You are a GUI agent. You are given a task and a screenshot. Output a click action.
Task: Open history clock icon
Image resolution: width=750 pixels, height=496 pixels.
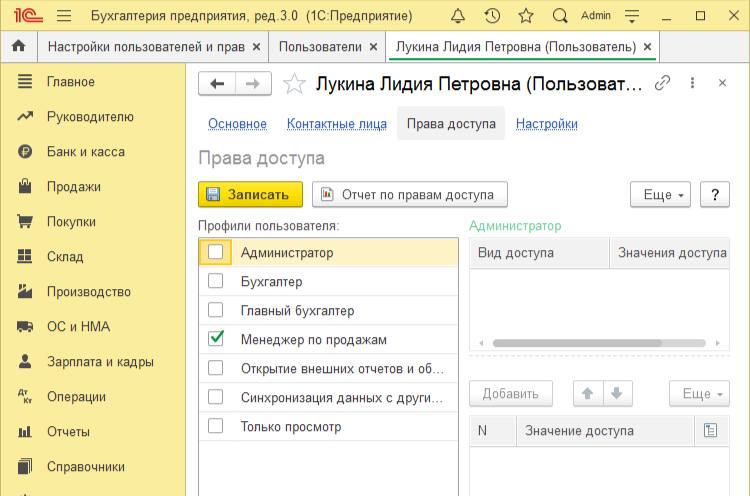click(492, 16)
